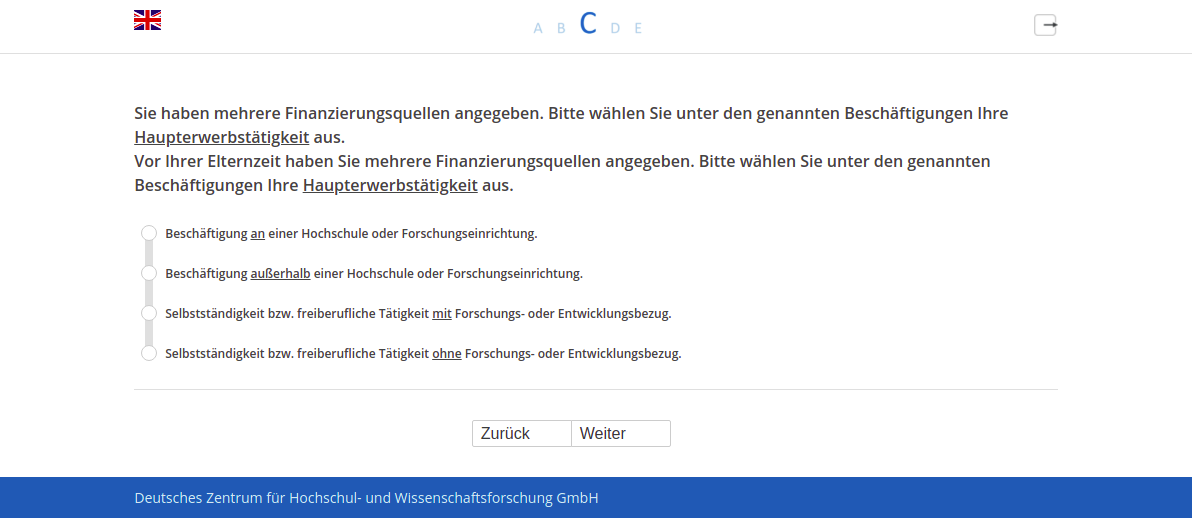Click the exit survey arrow icon
This screenshot has width=1192, height=527.
click(x=1045, y=25)
